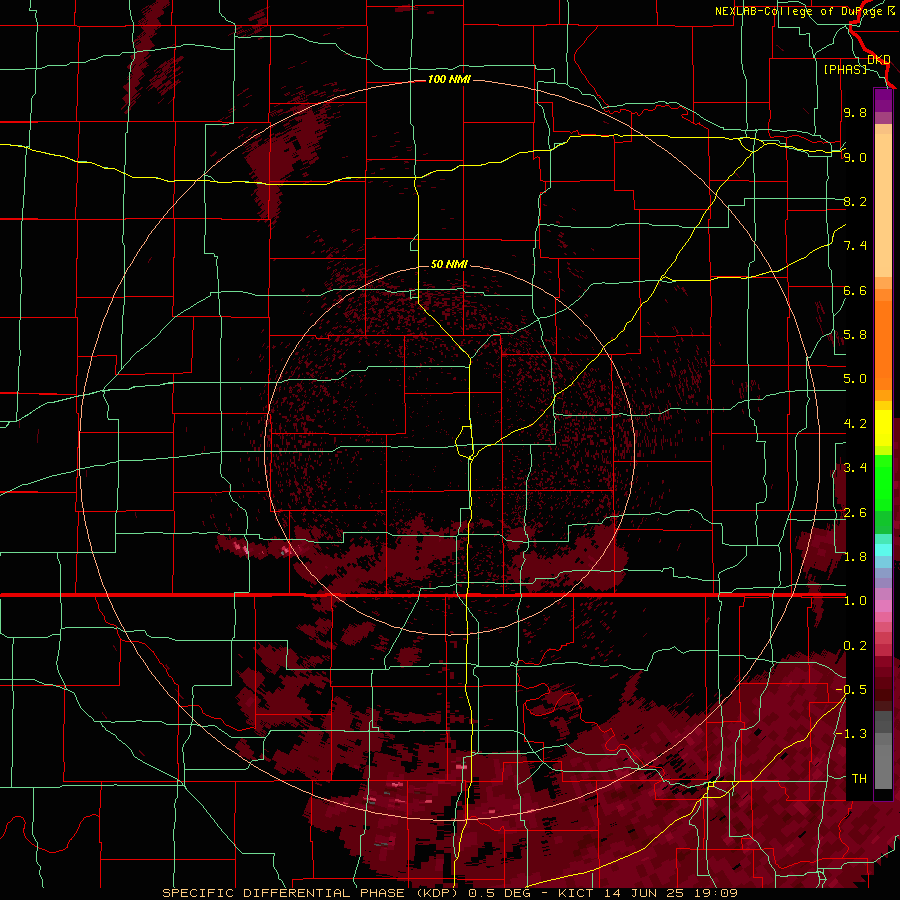
Task: Click the 3.4 value on the color scale
Action: (x=855, y=468)
